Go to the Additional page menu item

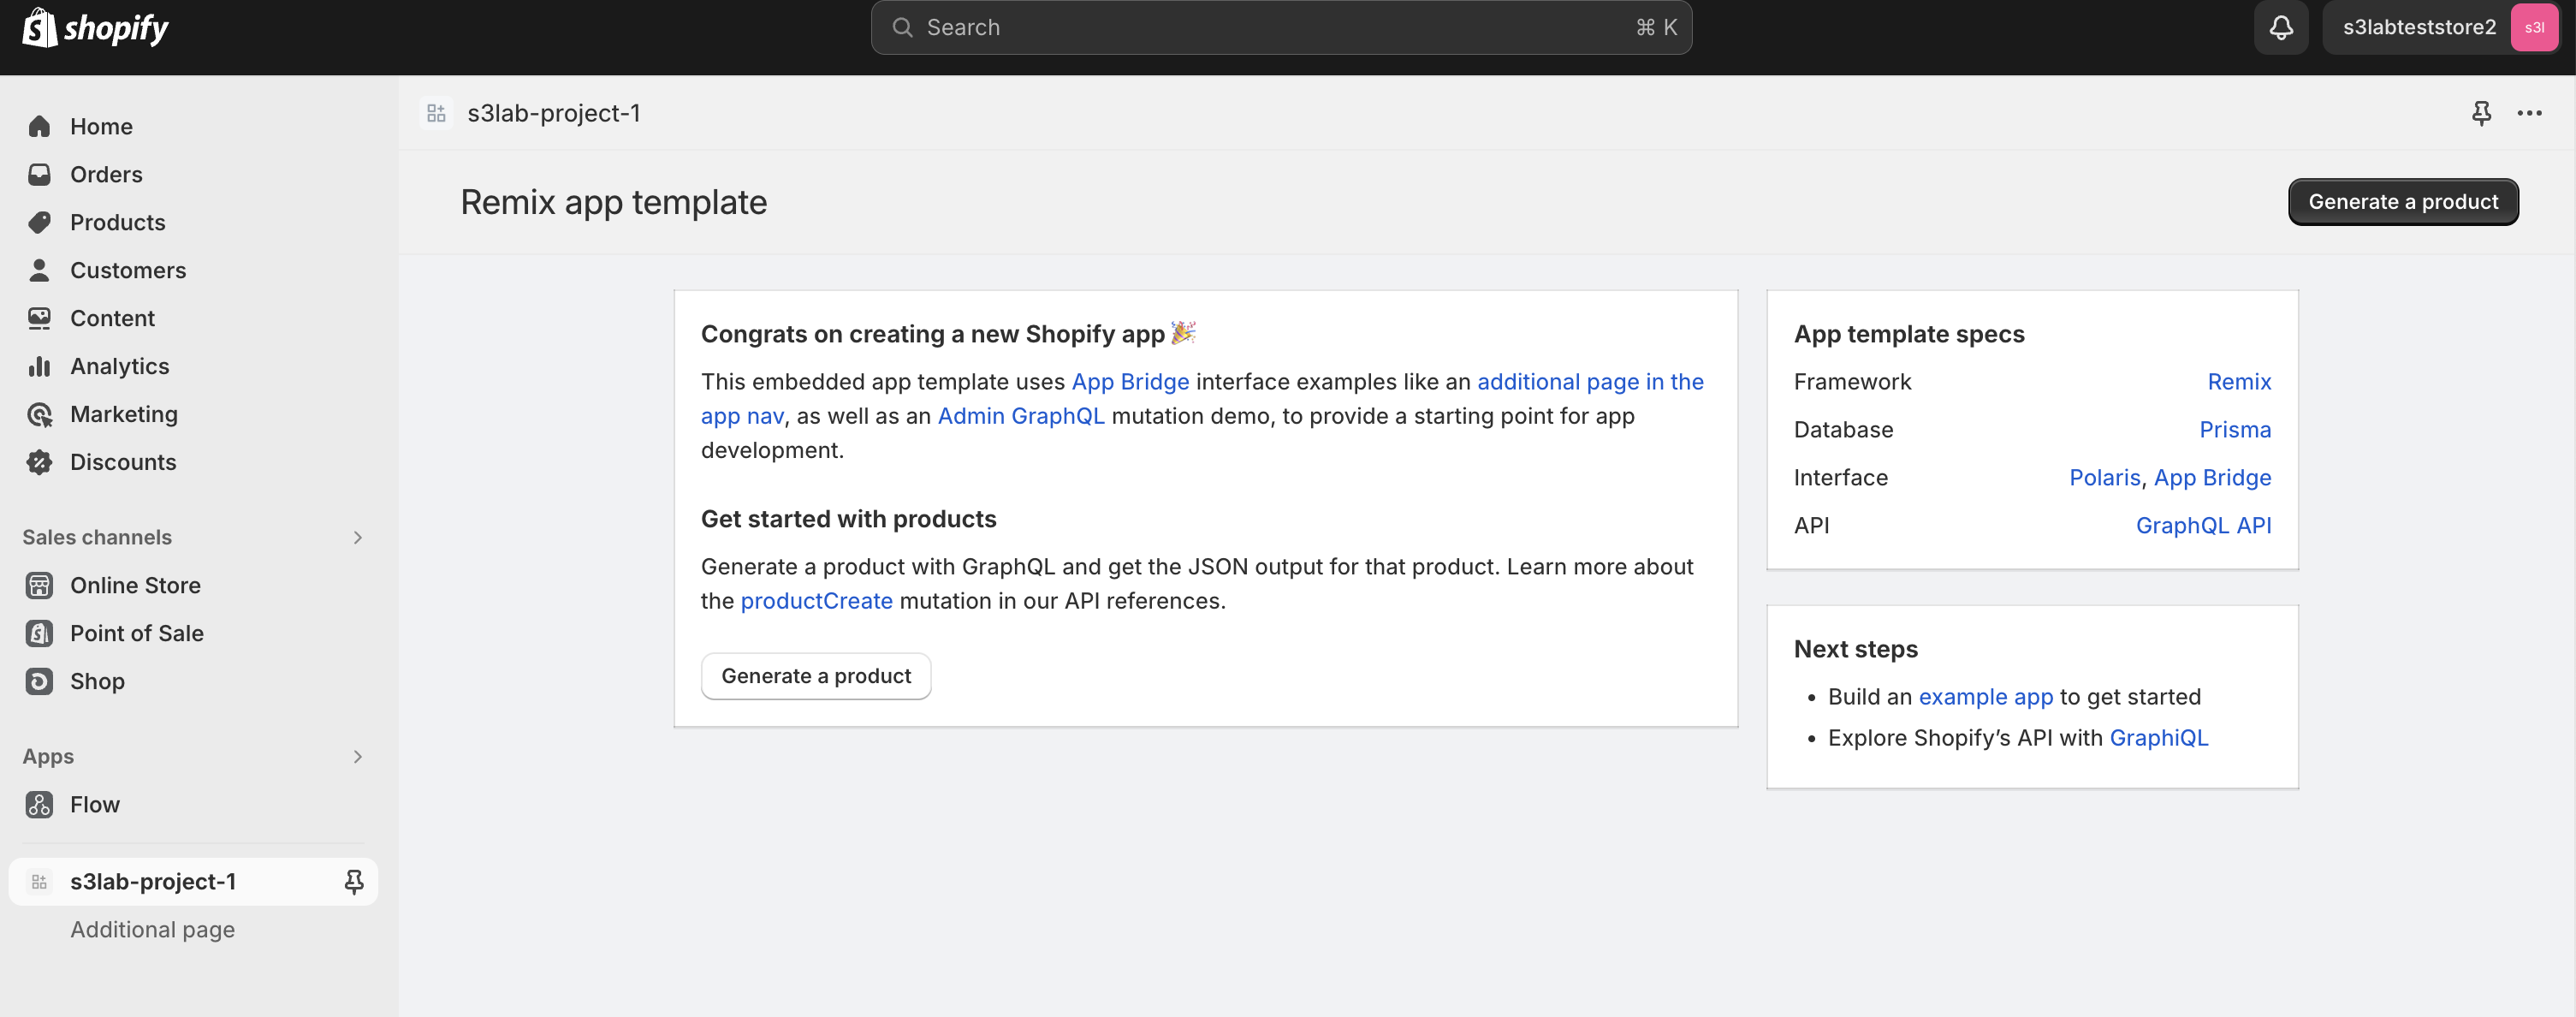pyautogui.click(x=152, y=929)
